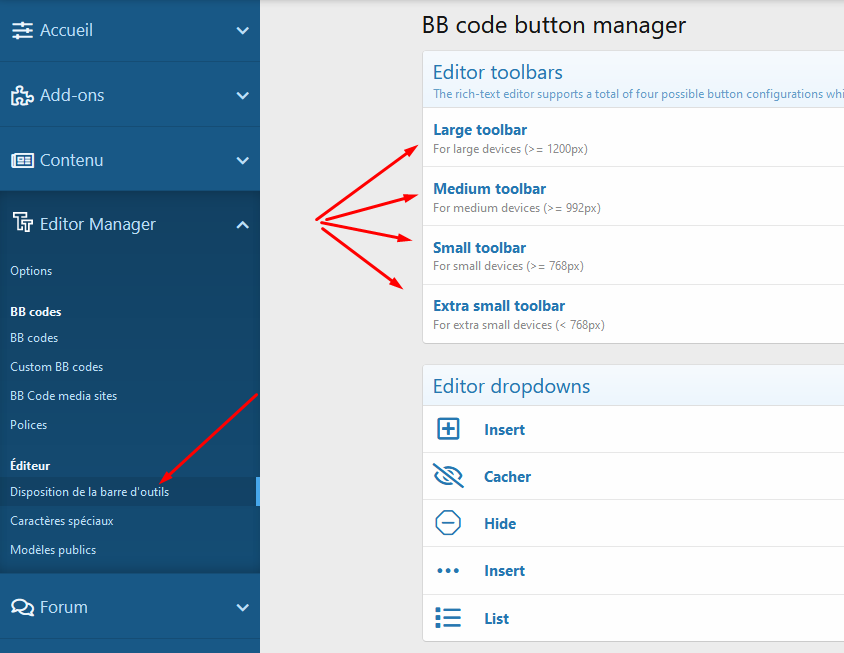
Task: Open the Extra small toolbar configuration
Action: coord(499,306)
